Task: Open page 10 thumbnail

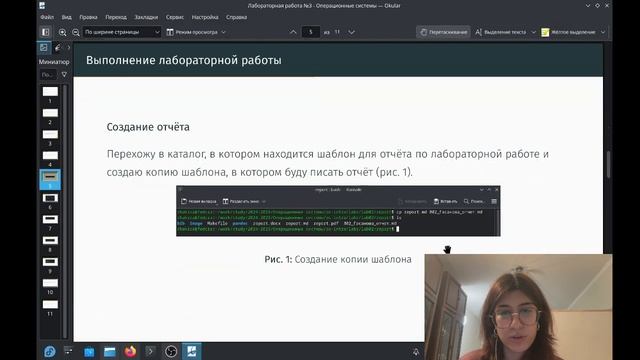Action: [50, 283]
